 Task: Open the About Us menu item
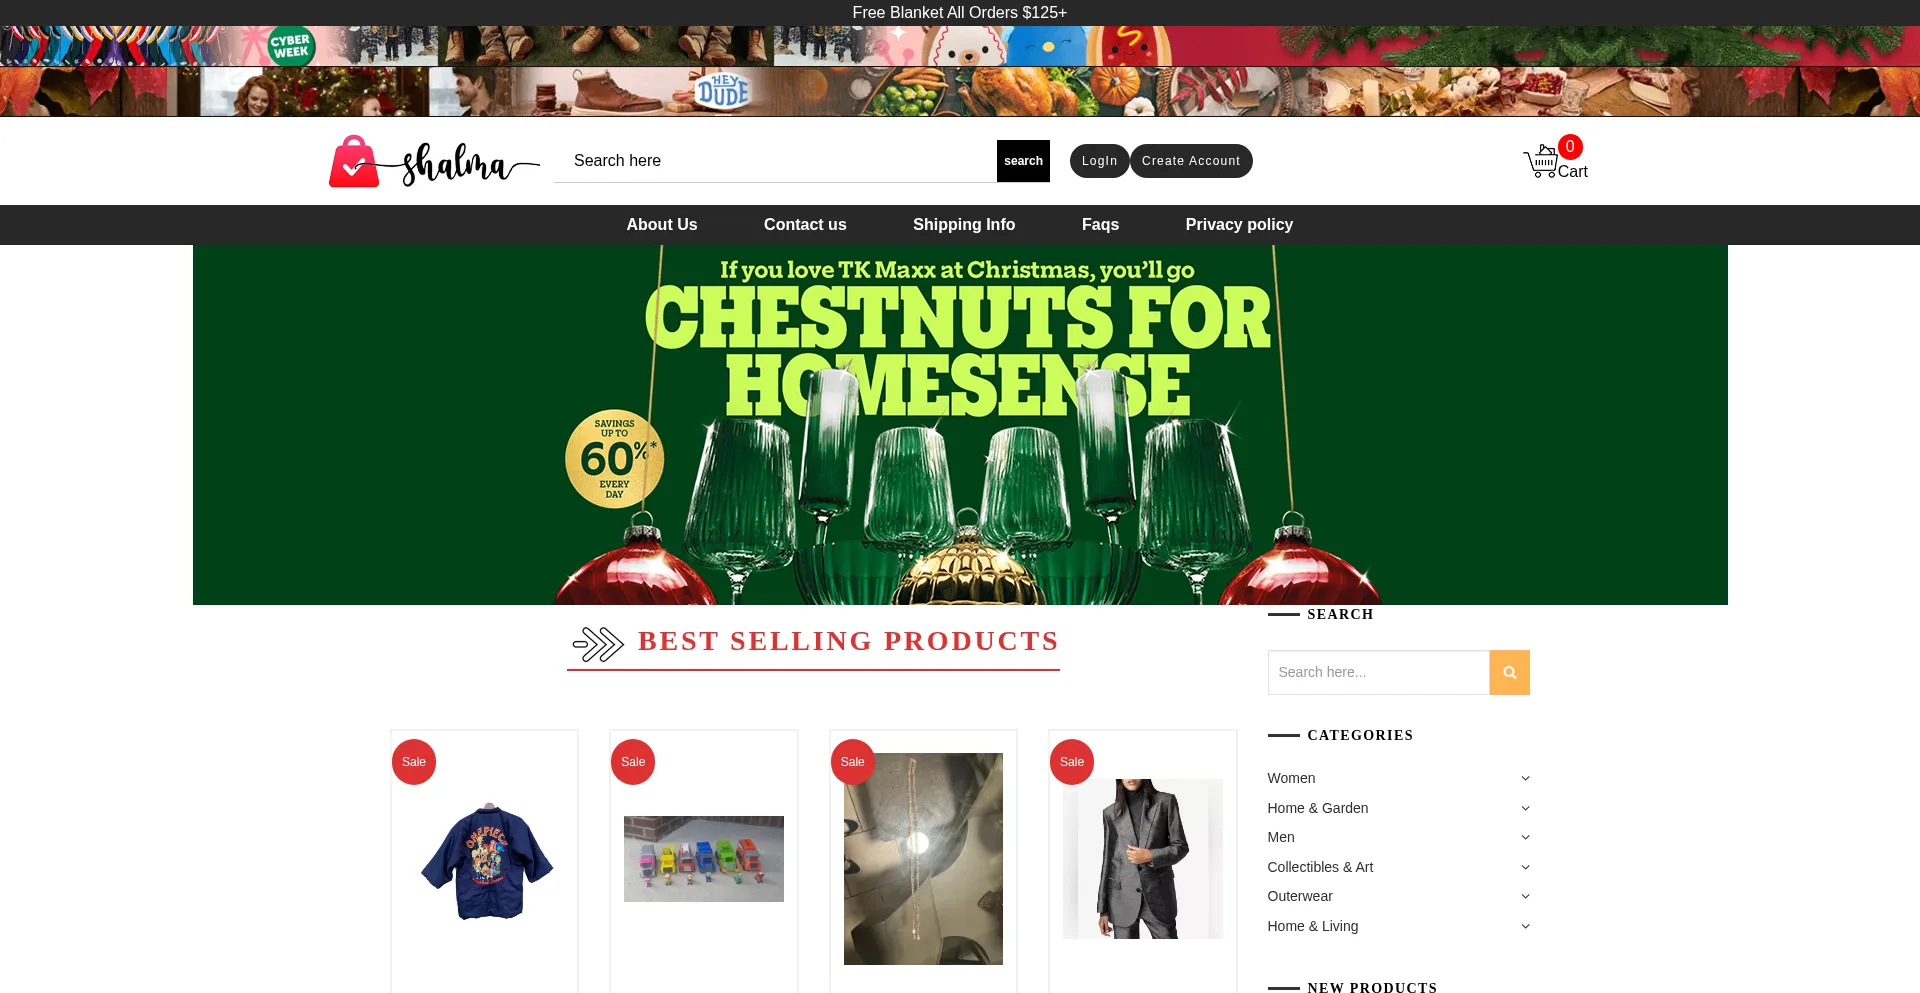(x=662, y=225)
